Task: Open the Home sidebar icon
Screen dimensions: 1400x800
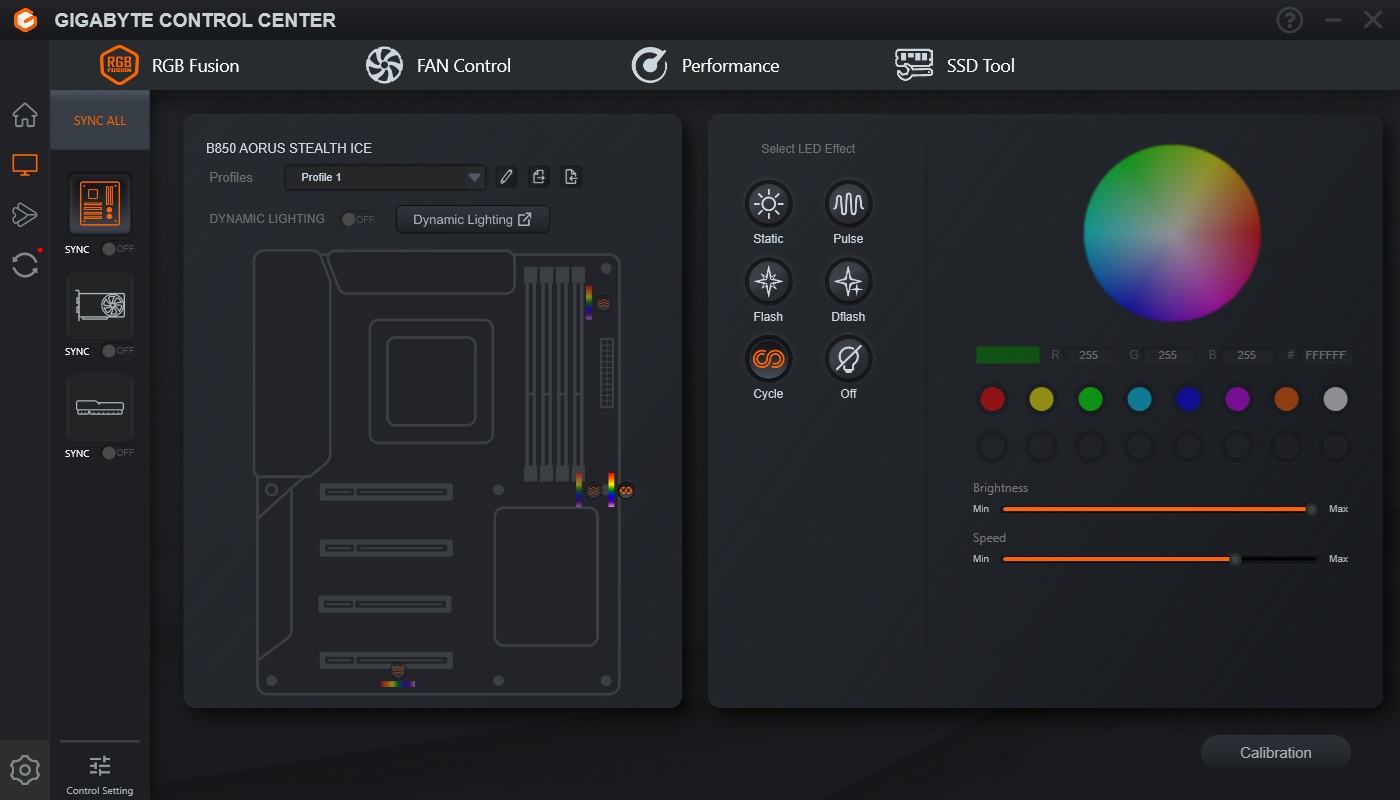Action: pos(25,115)
